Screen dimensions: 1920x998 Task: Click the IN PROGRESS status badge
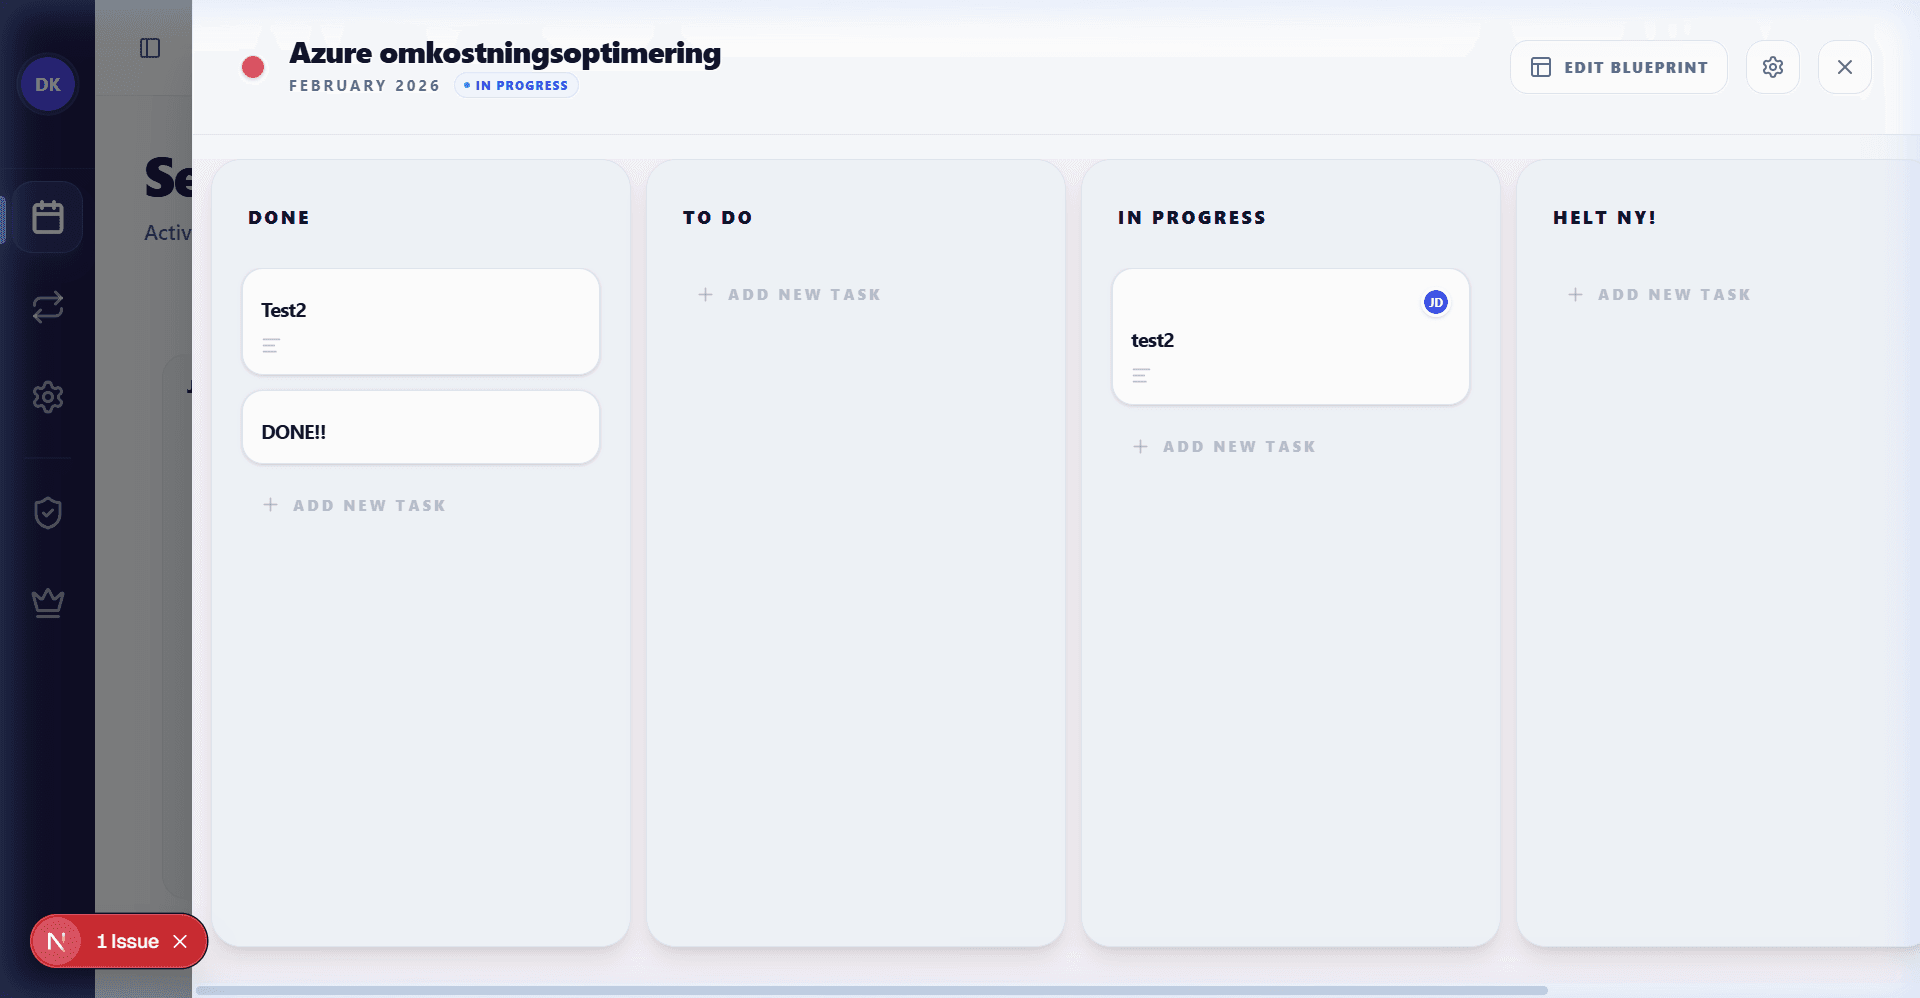[515, 85]
